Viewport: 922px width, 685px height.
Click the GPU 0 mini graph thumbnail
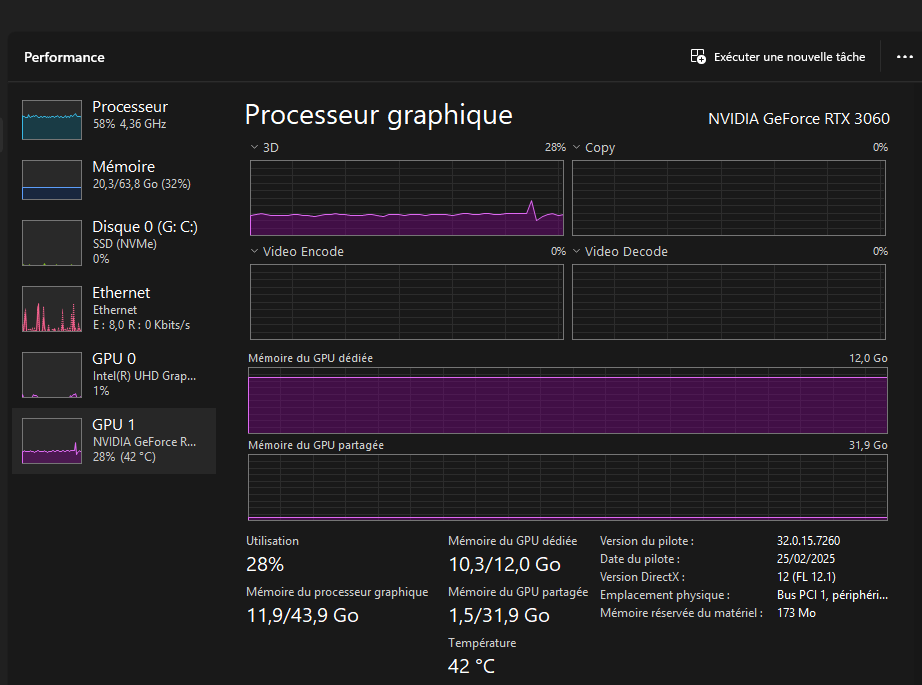pos(52,375)
